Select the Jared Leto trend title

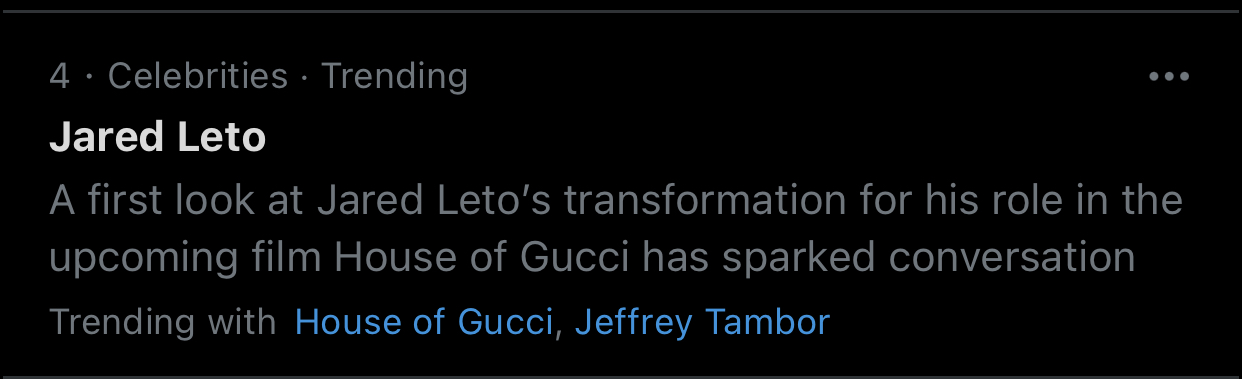(x=158, y=137)
